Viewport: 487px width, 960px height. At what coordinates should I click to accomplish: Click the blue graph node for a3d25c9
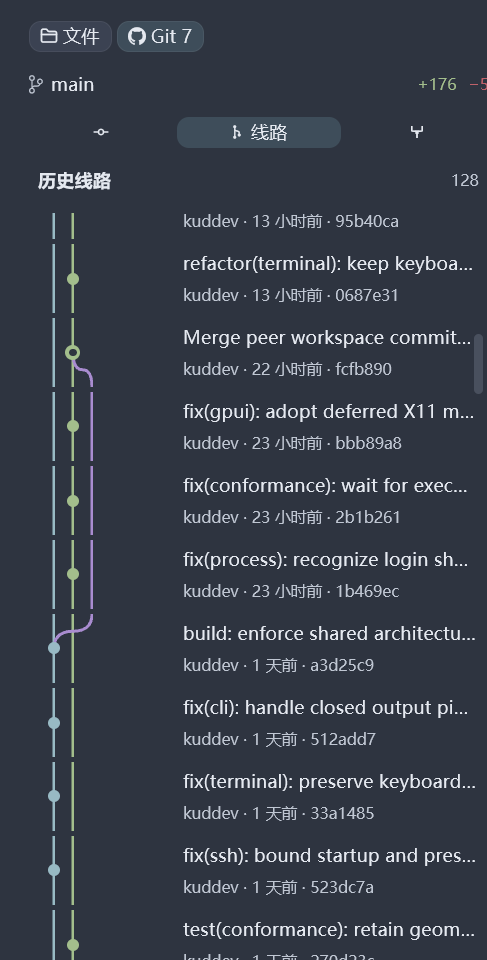54,648
